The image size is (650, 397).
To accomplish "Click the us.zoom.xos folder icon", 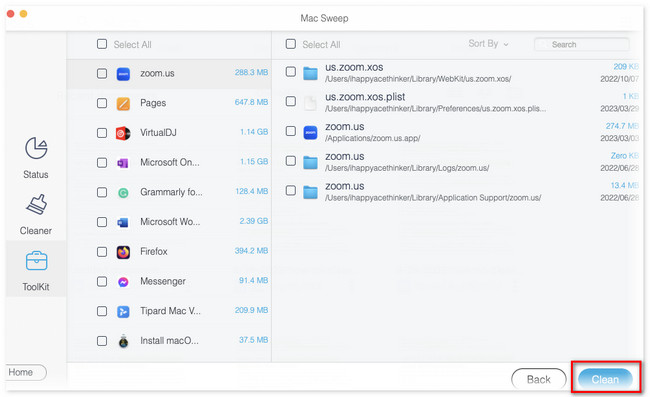I will click(x=310, y=73).
